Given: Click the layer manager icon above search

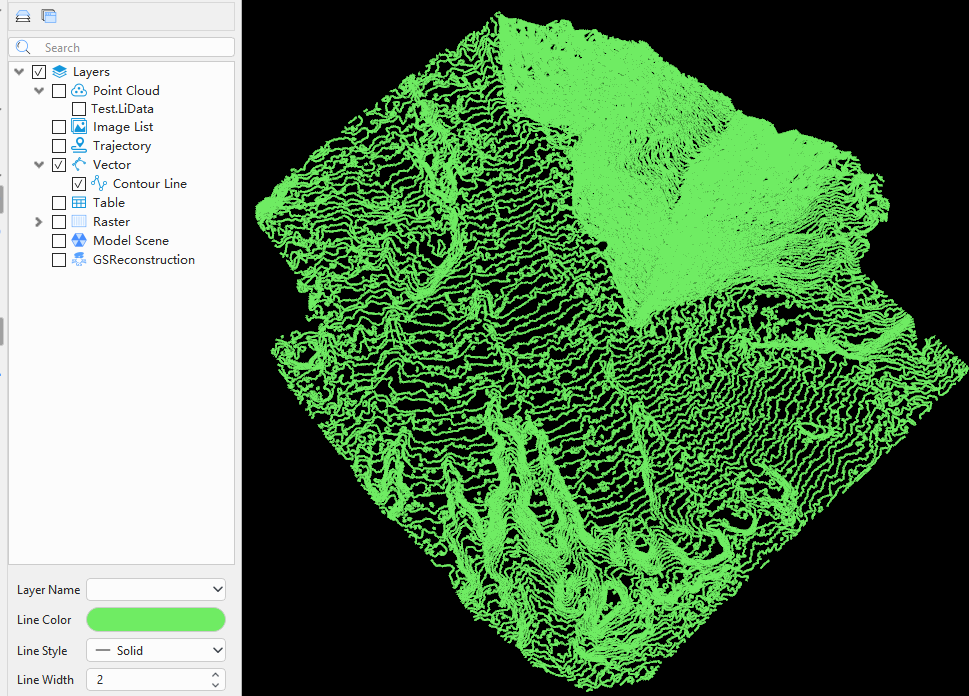Looking at the screenshot, I should 23,16.
